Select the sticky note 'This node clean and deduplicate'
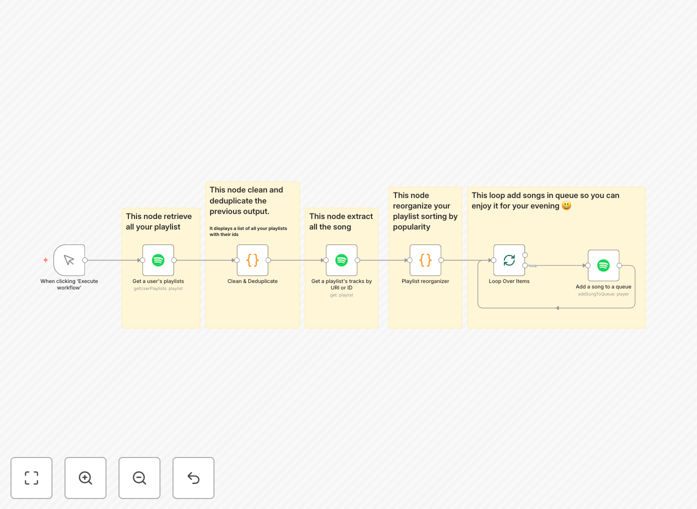Image resolution: width=697 pixels, height=509 pixels. 252,255
